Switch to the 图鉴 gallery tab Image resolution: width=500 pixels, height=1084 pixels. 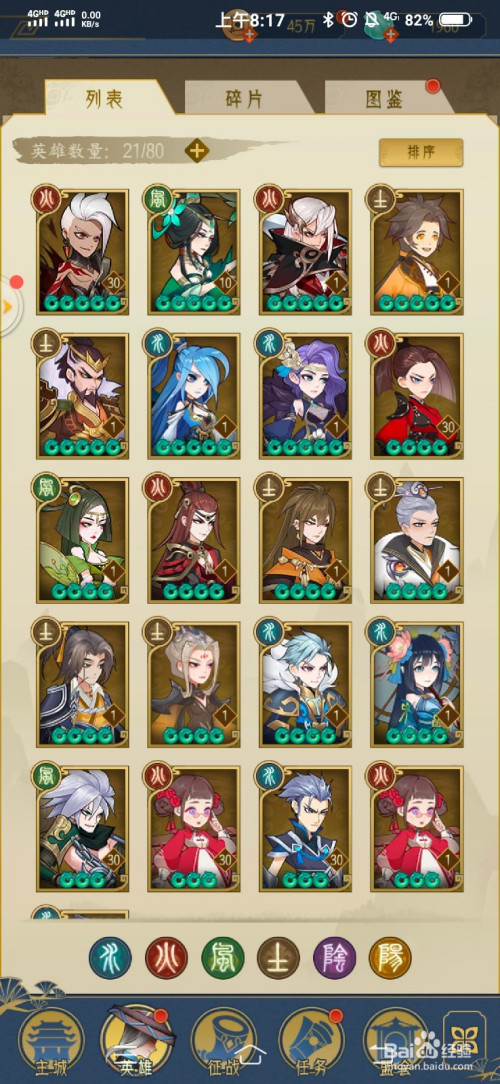click(x=385, y=99)
